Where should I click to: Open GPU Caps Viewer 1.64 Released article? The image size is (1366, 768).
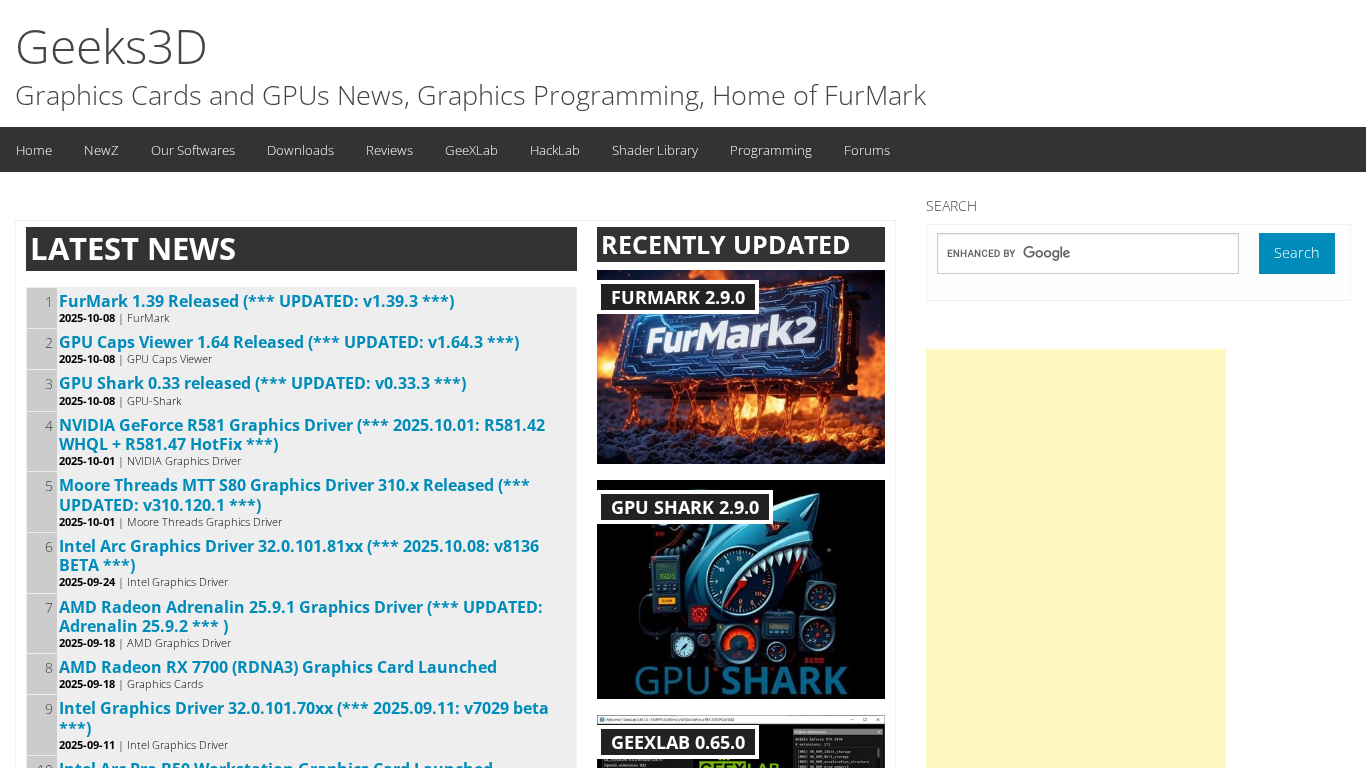[x=289, y=342]
